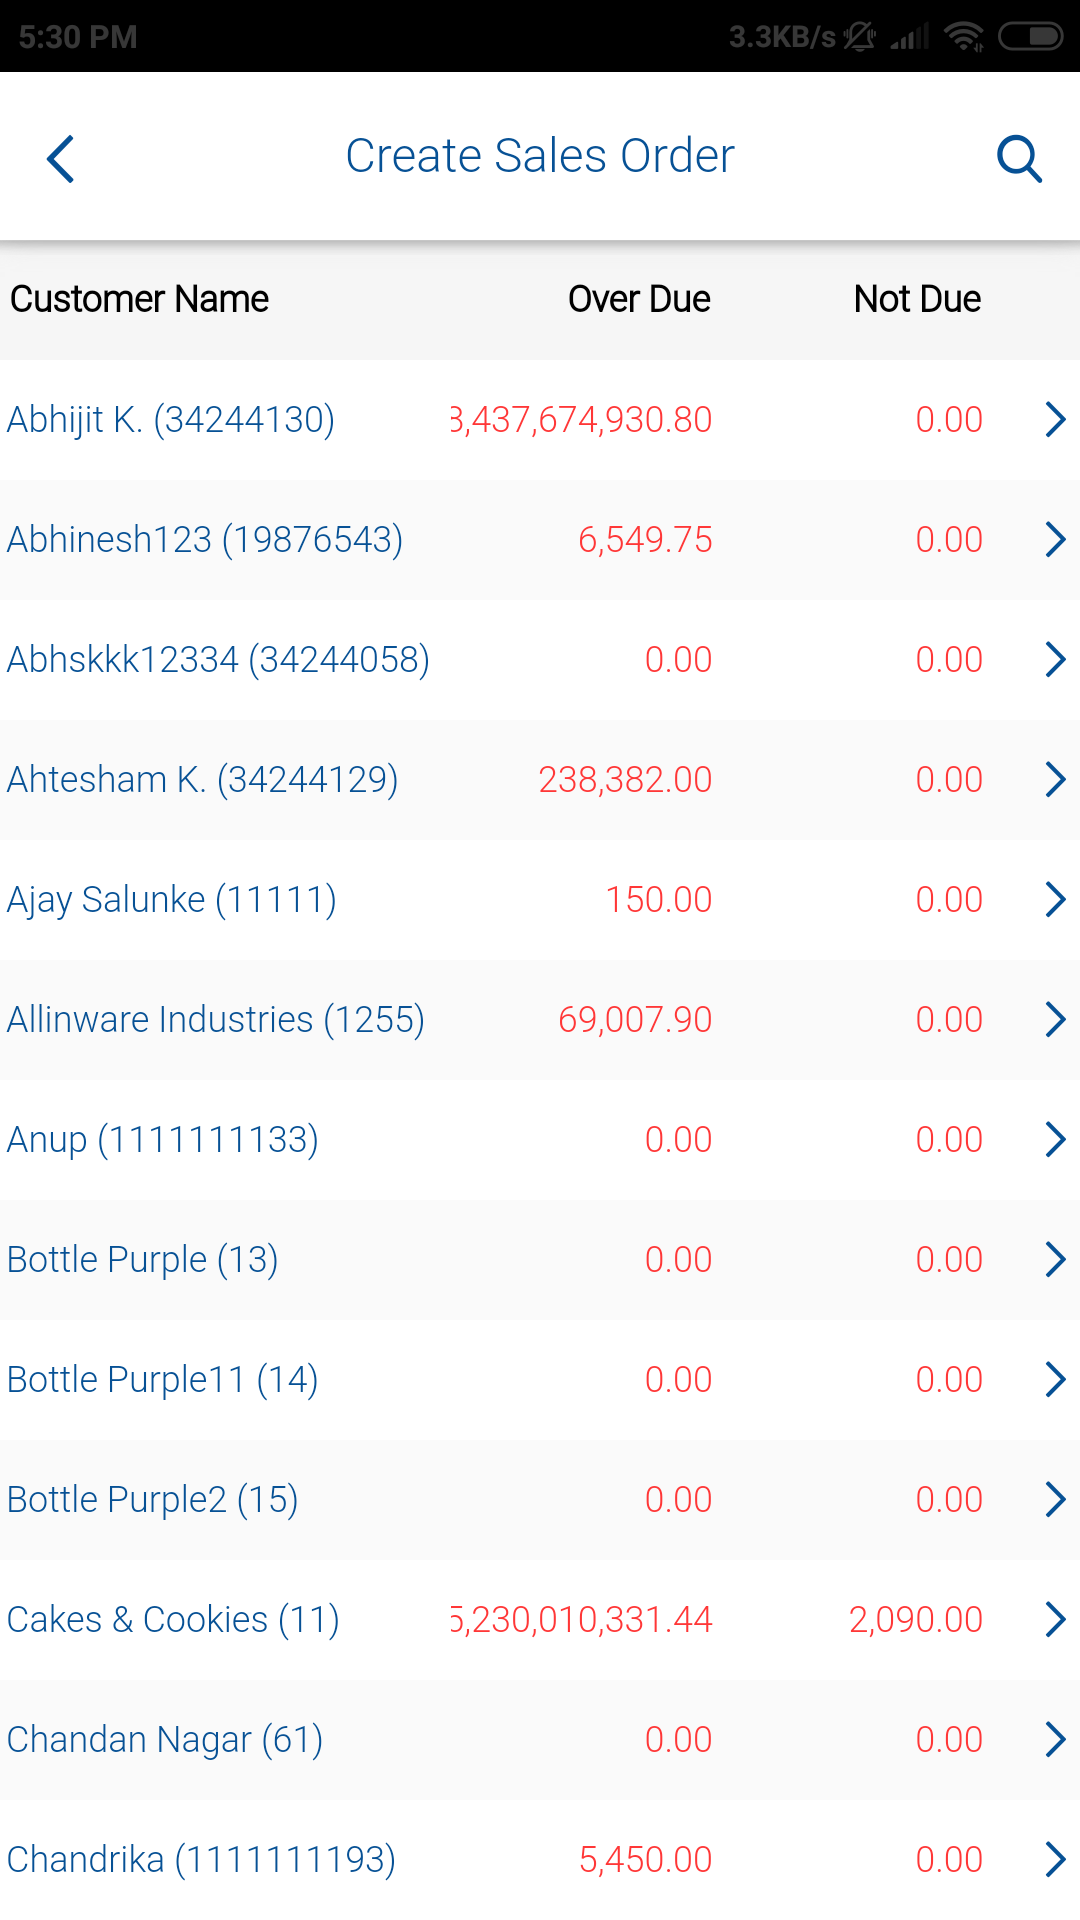1080x1920 pixels.
Task: Tap the Customer Name column header
Action: coord(140,299)
